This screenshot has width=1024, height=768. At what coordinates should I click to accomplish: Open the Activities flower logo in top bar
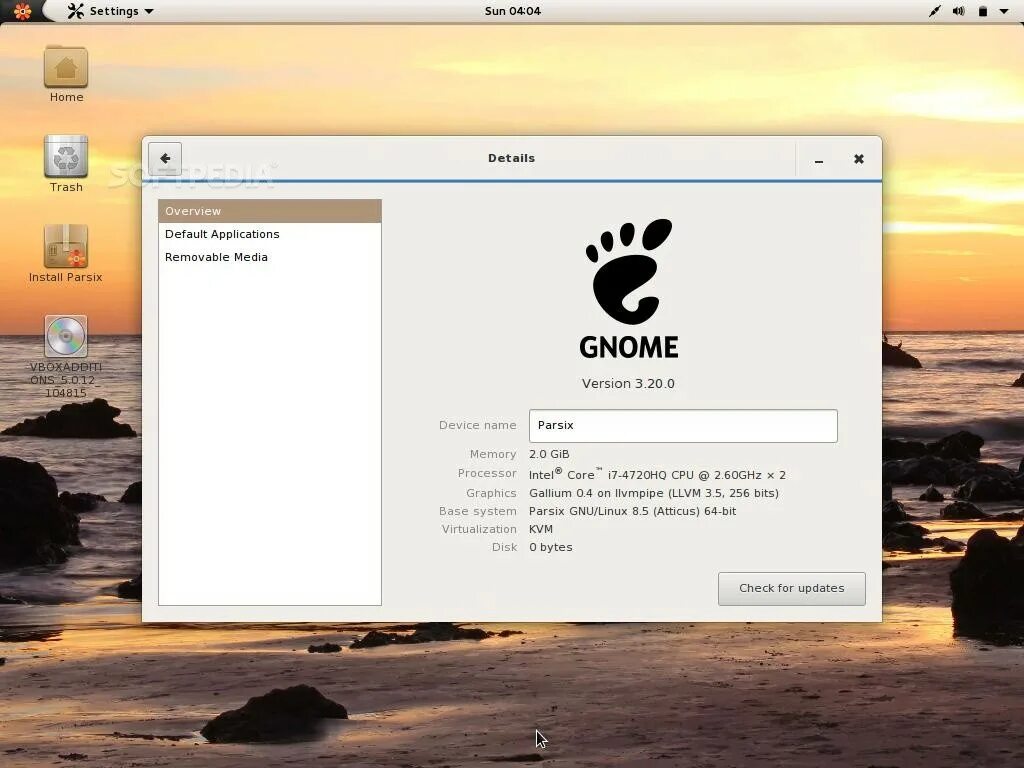pyautogui.click(x=22, y=11)
